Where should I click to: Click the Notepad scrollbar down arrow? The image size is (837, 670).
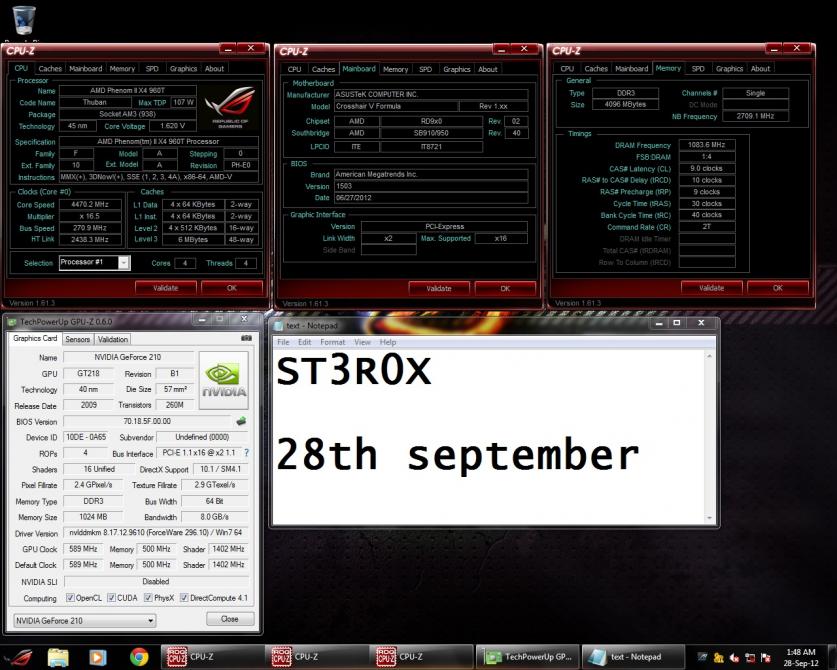tap(709, 518)
